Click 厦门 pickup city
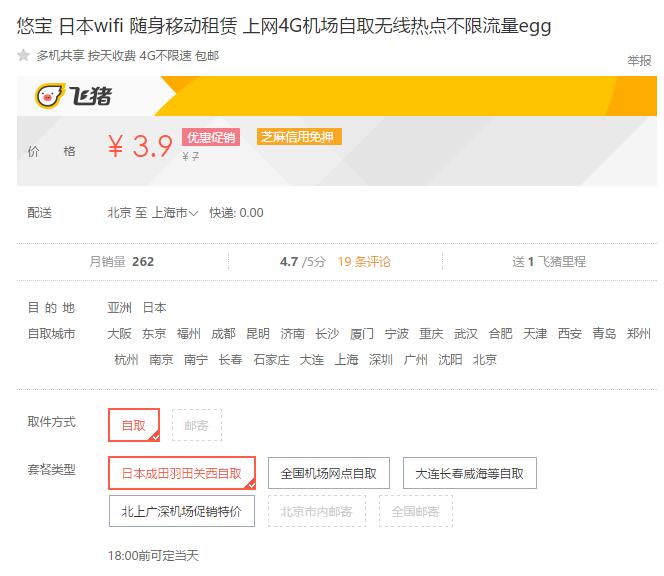 pos(362,334)
